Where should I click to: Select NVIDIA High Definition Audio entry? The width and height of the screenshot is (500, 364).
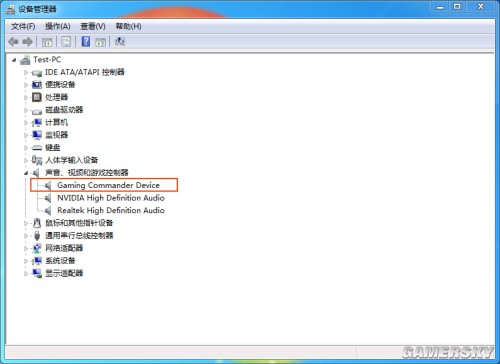111,198
